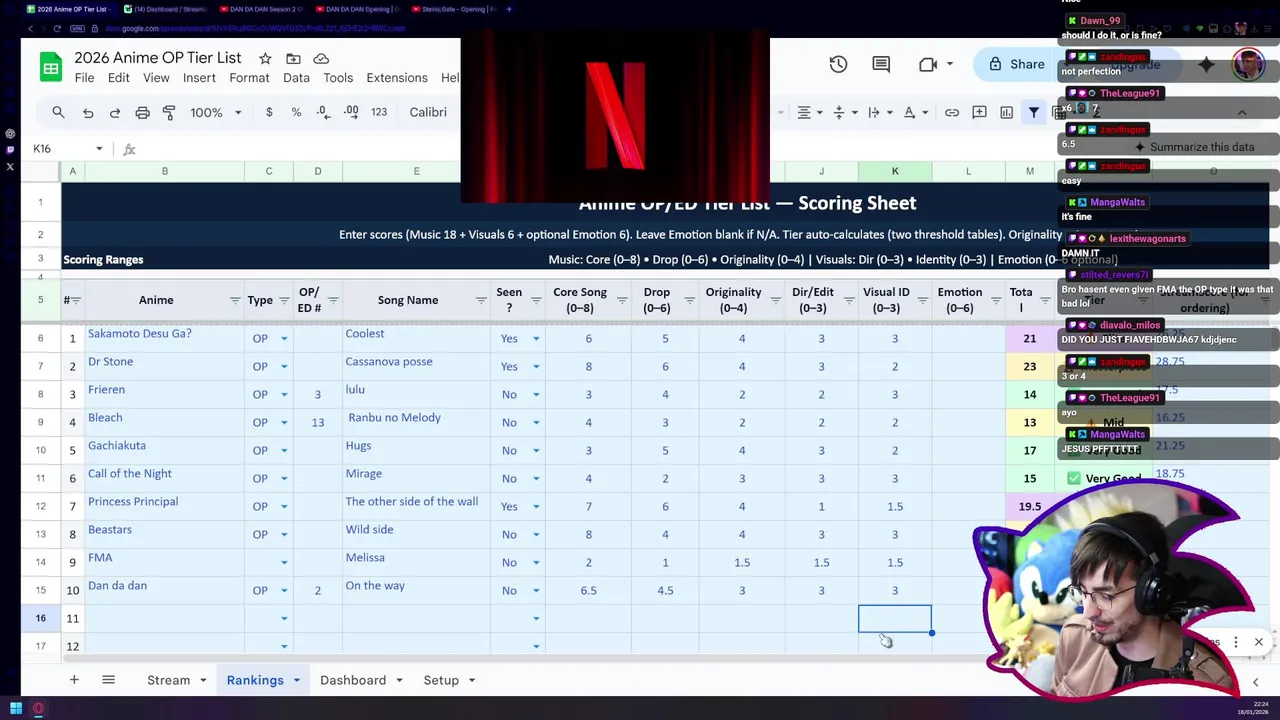Select the Princess Principal anime cell
The height and width of the screenshot is (720, 1280).
(165, 506)
